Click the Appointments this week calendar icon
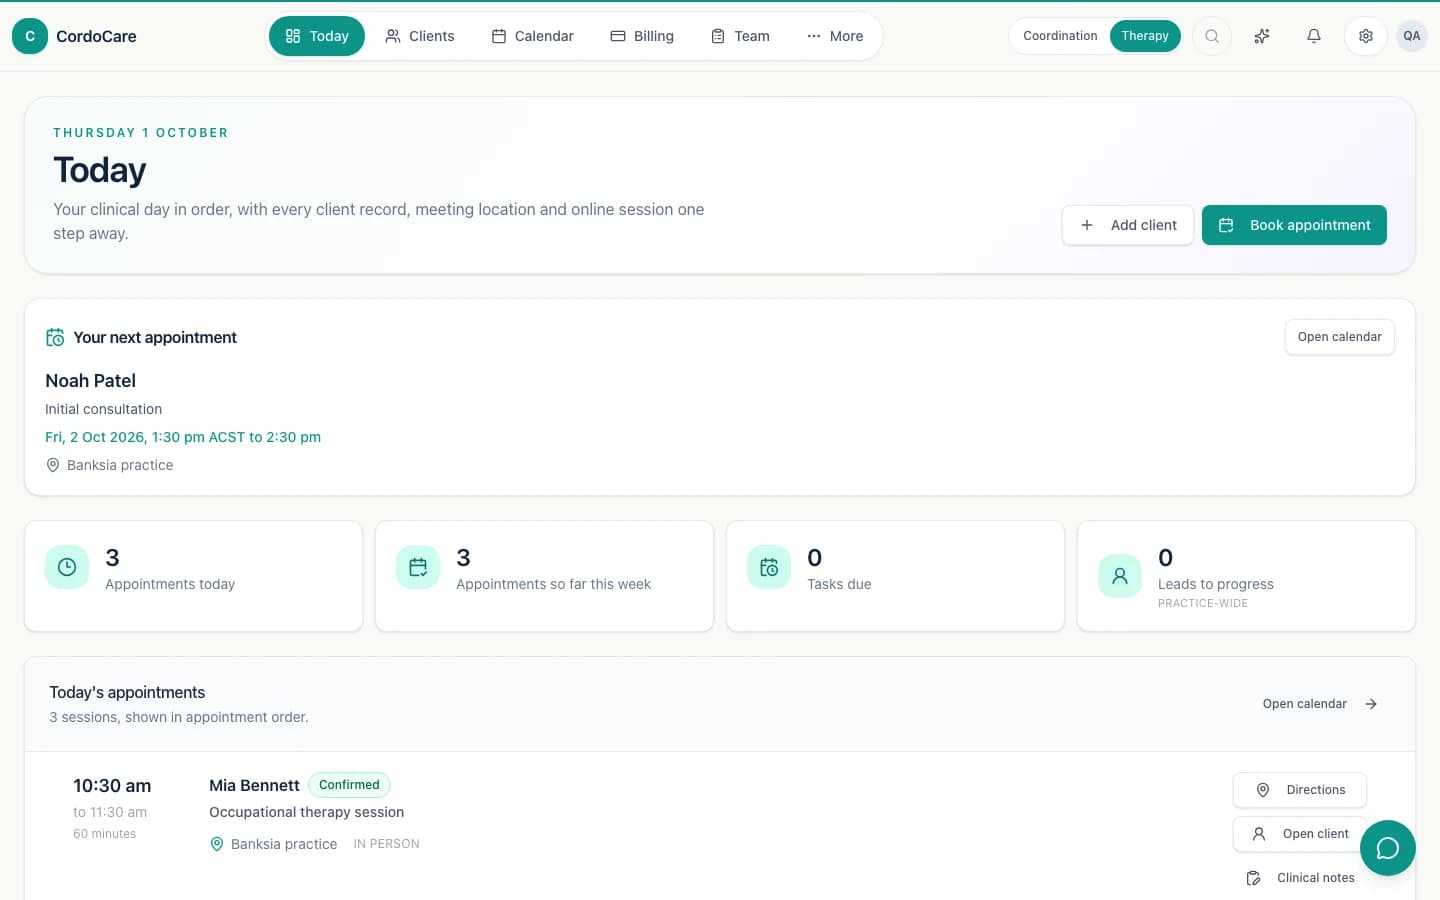Screen dimensions: 1440x900 (x=418, y=567)
